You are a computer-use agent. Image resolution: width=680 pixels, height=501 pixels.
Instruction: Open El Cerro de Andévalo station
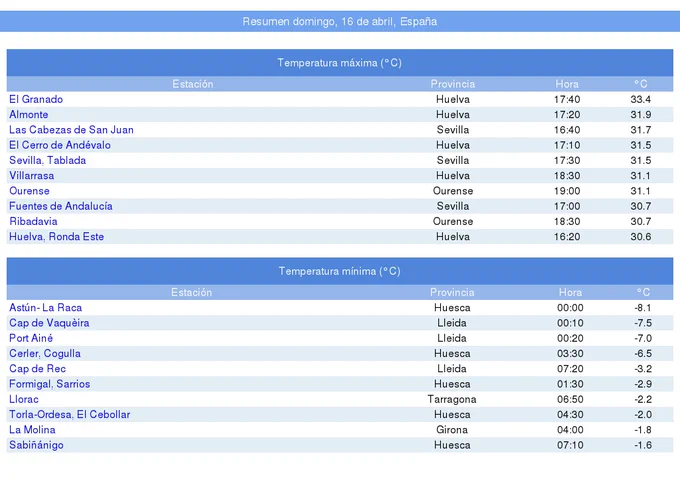(x=60, y=145)
